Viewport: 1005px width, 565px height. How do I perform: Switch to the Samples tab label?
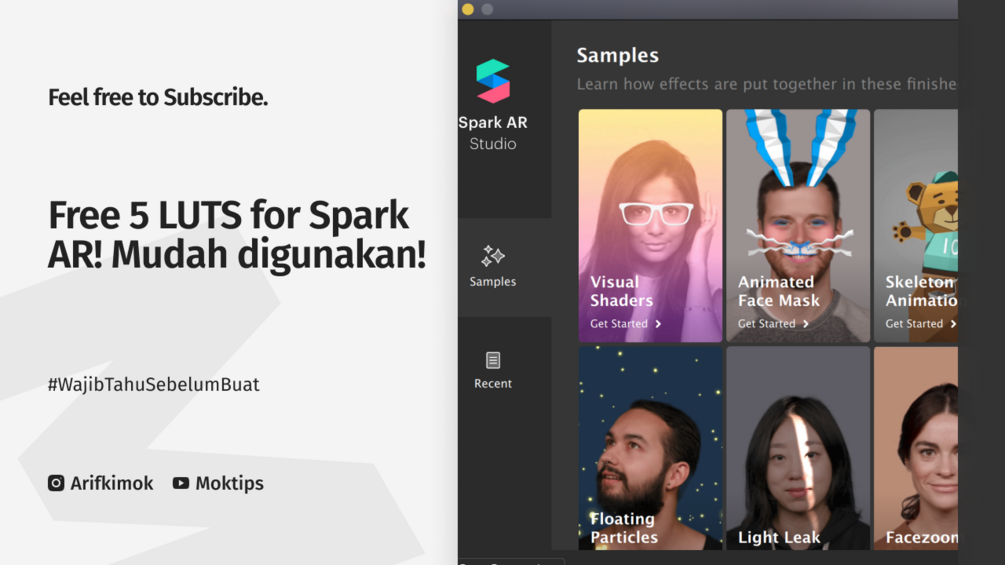(492, 281)
